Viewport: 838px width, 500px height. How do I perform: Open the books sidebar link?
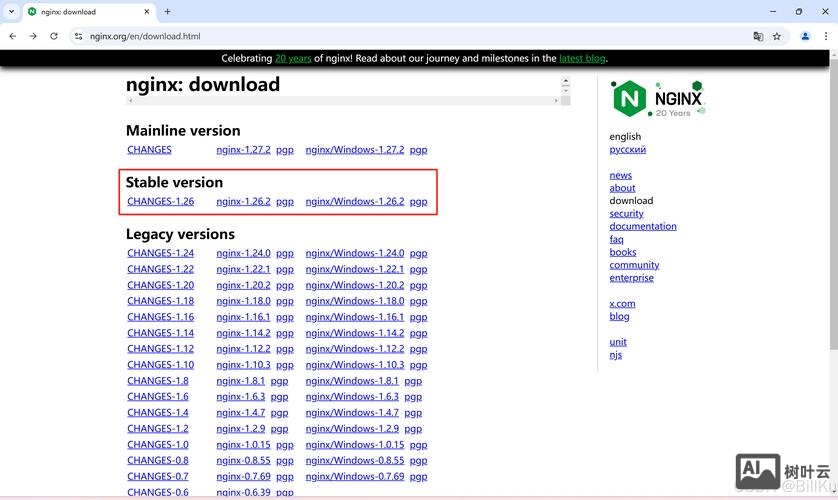click(623, 252)
